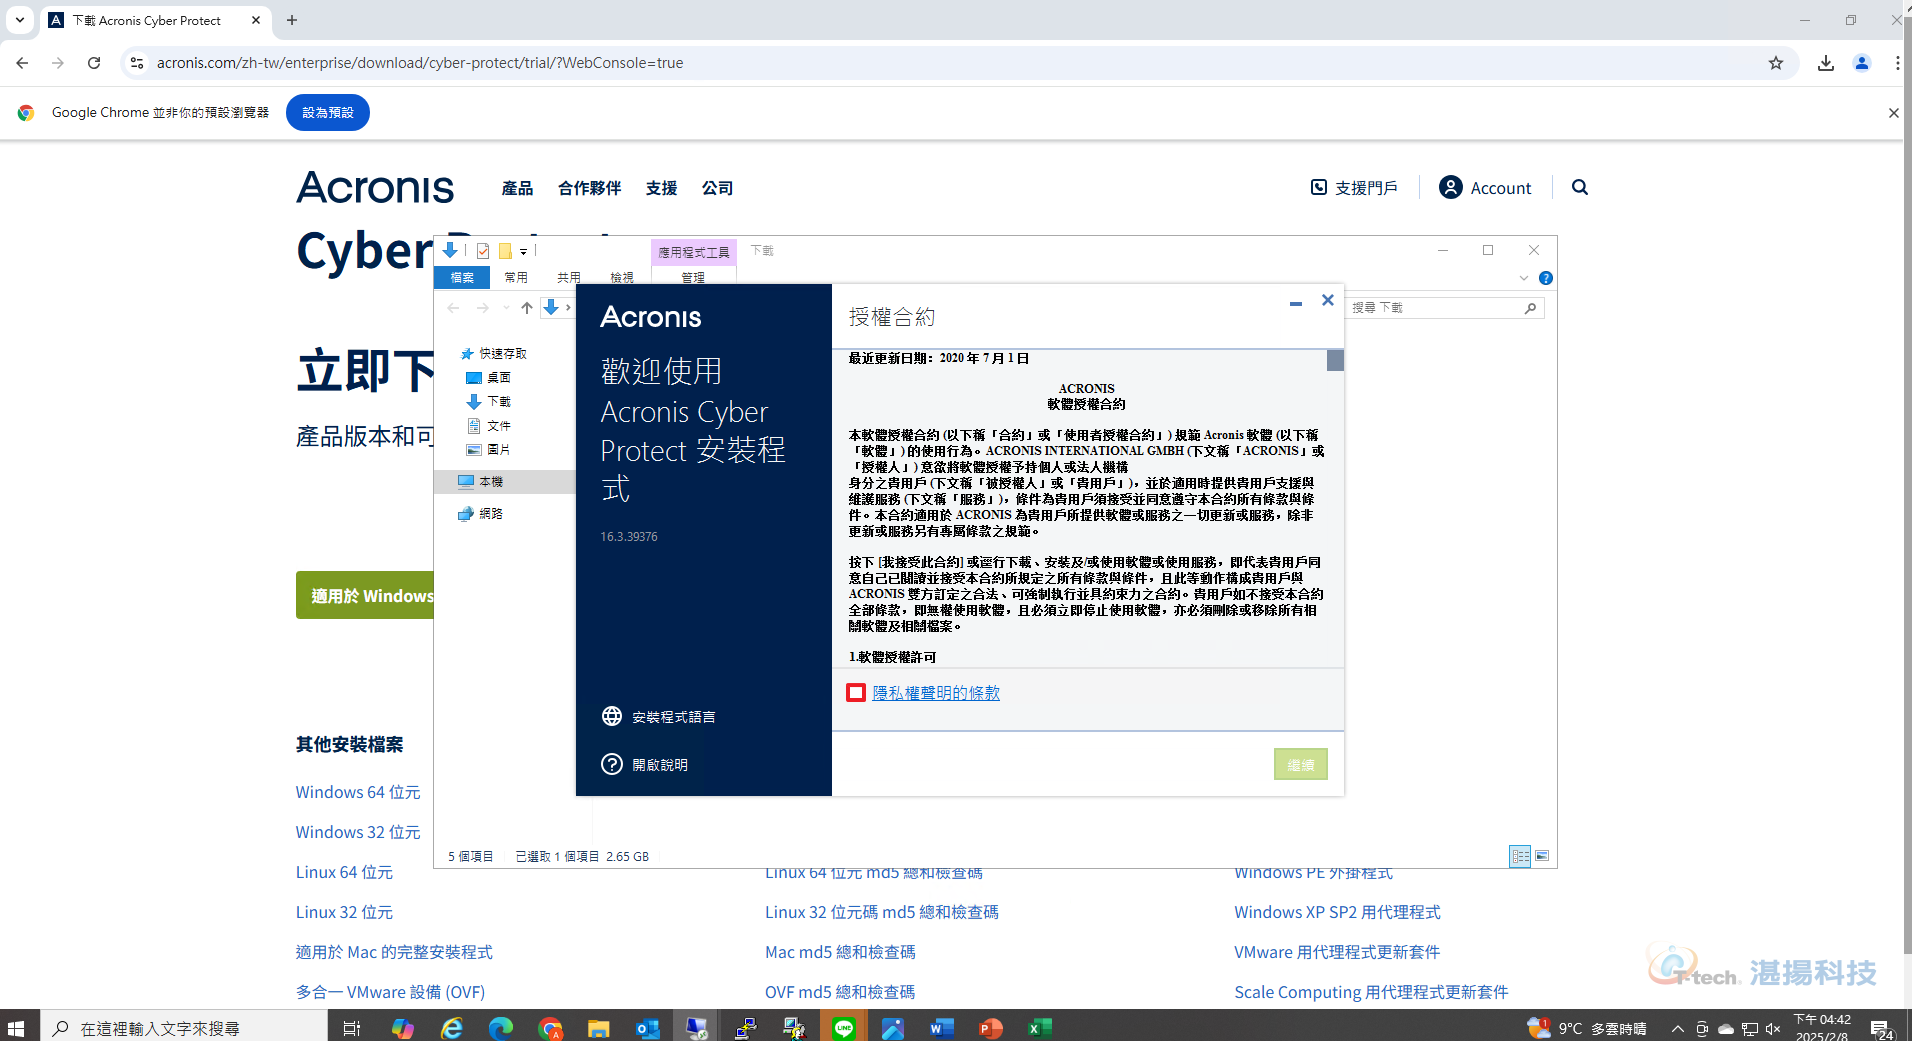Open Windows 64-bit download link
This screenshot has width=1912, height=1041.
coord(358,792)
